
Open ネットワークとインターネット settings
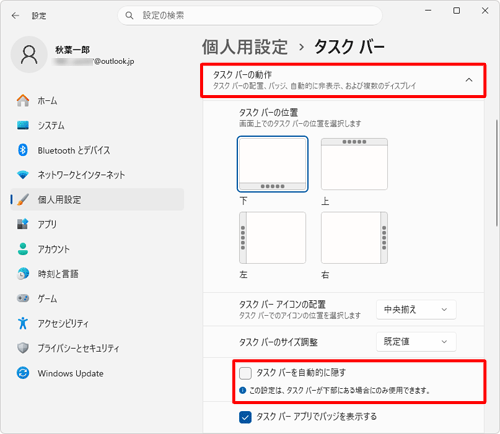click(97, 175)
